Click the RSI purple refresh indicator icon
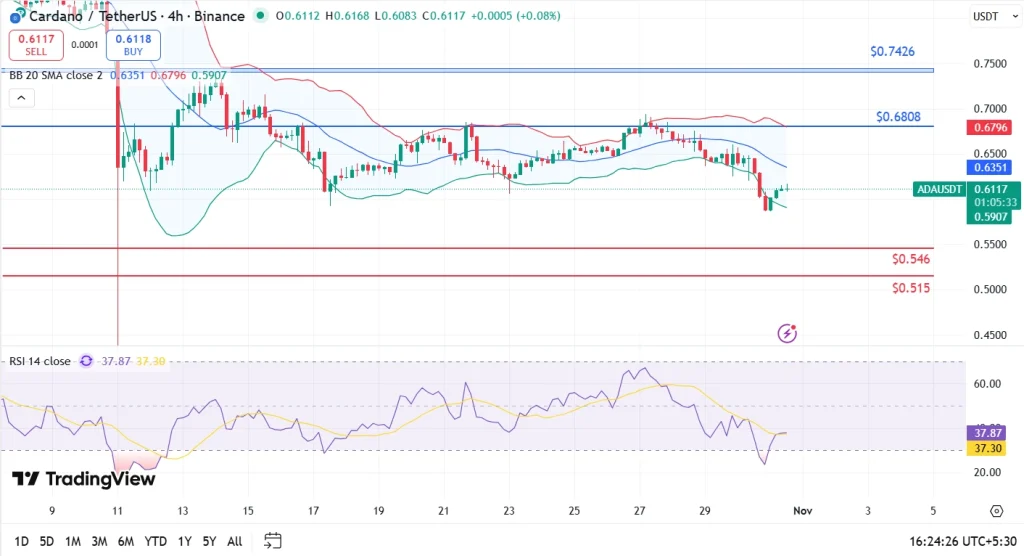Viewport: 1024px width, 556px height. (87, 361)
